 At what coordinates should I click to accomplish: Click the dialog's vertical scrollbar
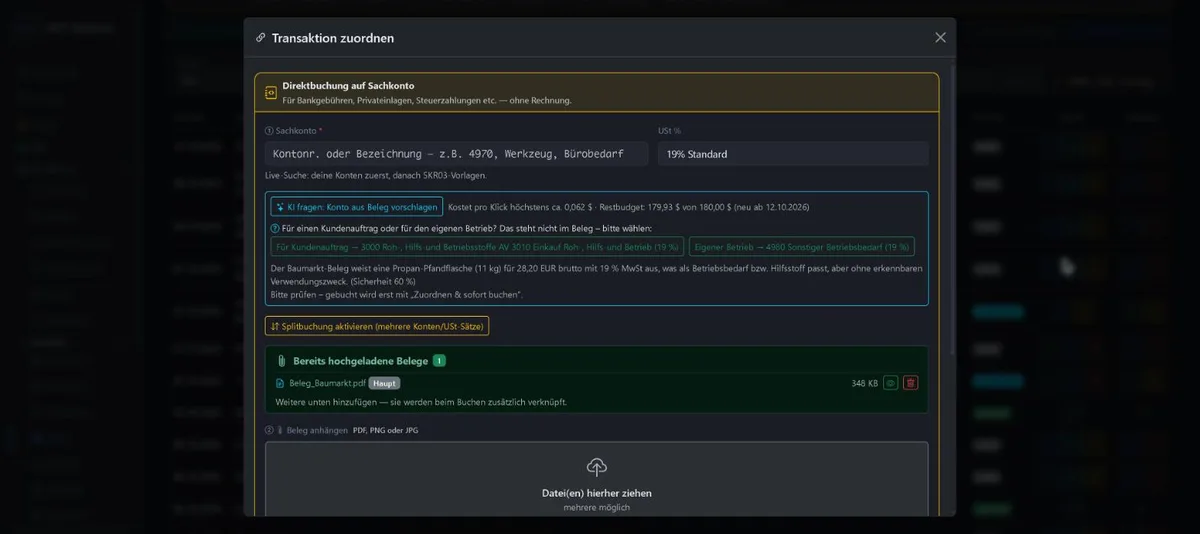[x=952, y=210]
